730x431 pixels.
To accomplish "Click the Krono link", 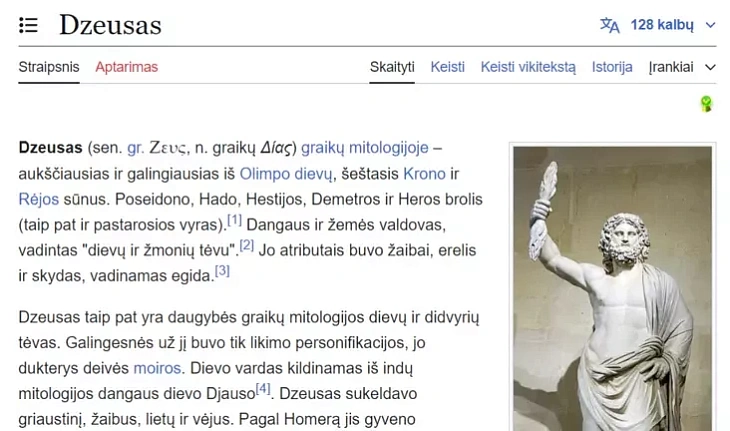I will (x=424, y=174).
